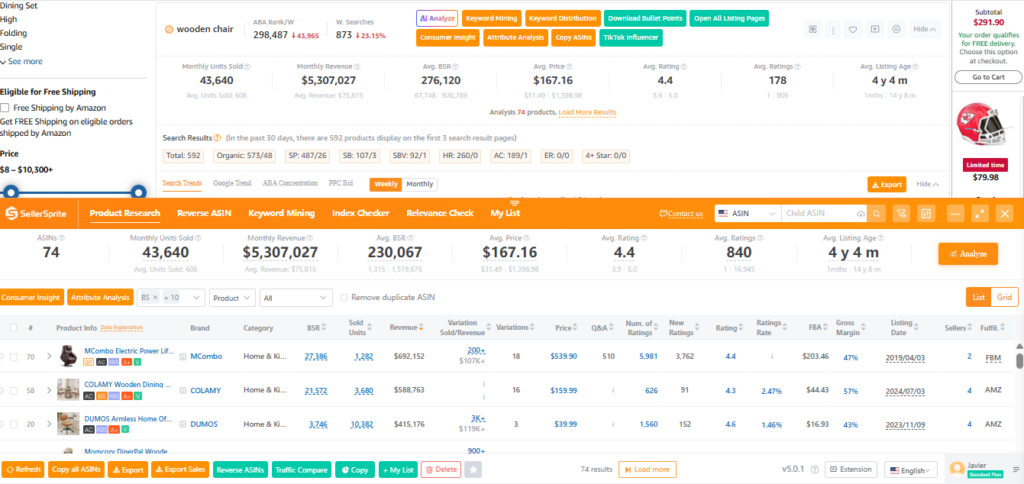
Task: Enable Free Shipping by Amazon checkbox
Action: coord(6,107)
